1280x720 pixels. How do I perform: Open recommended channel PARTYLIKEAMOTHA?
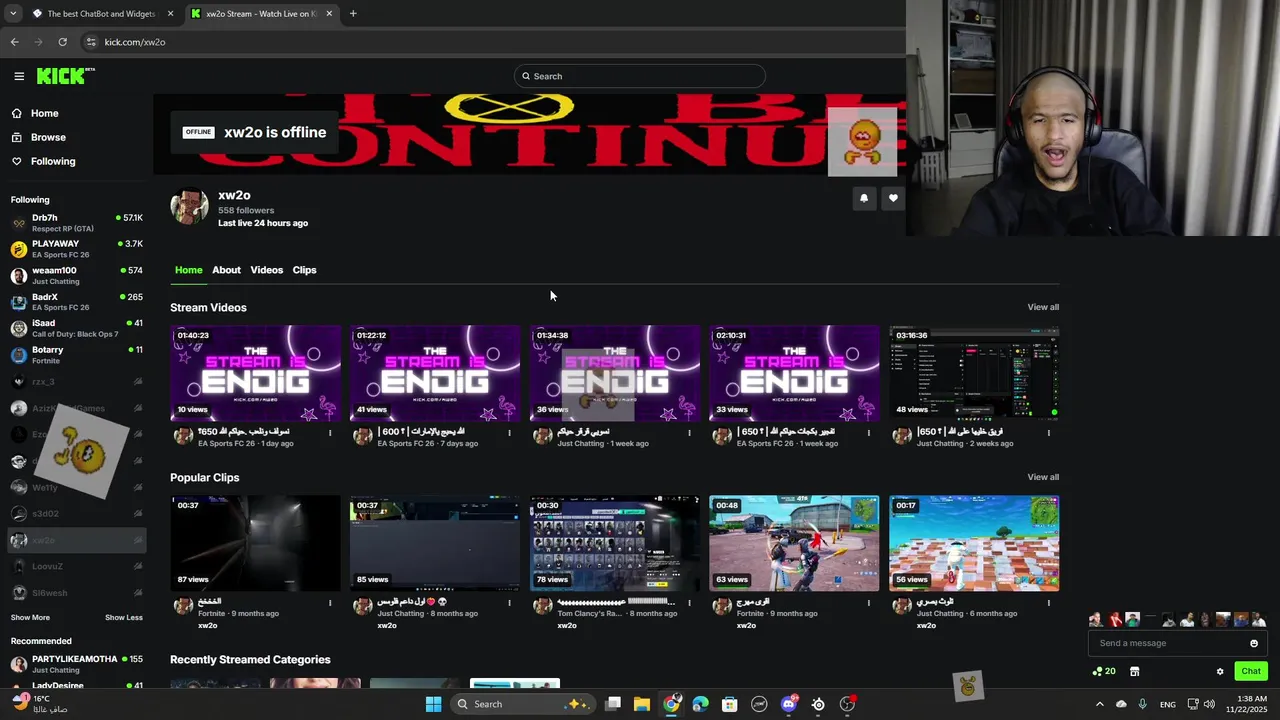point(77,664)
